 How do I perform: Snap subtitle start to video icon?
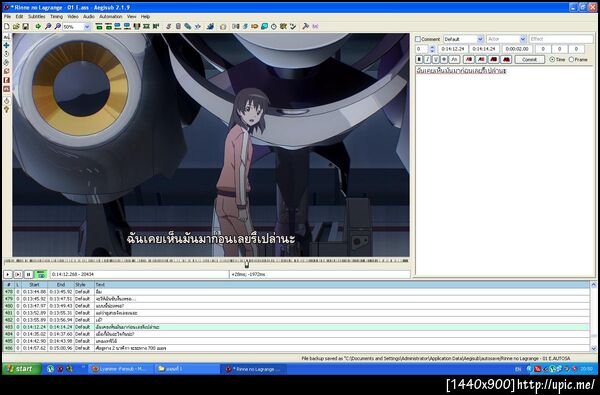tap(117, 26)
